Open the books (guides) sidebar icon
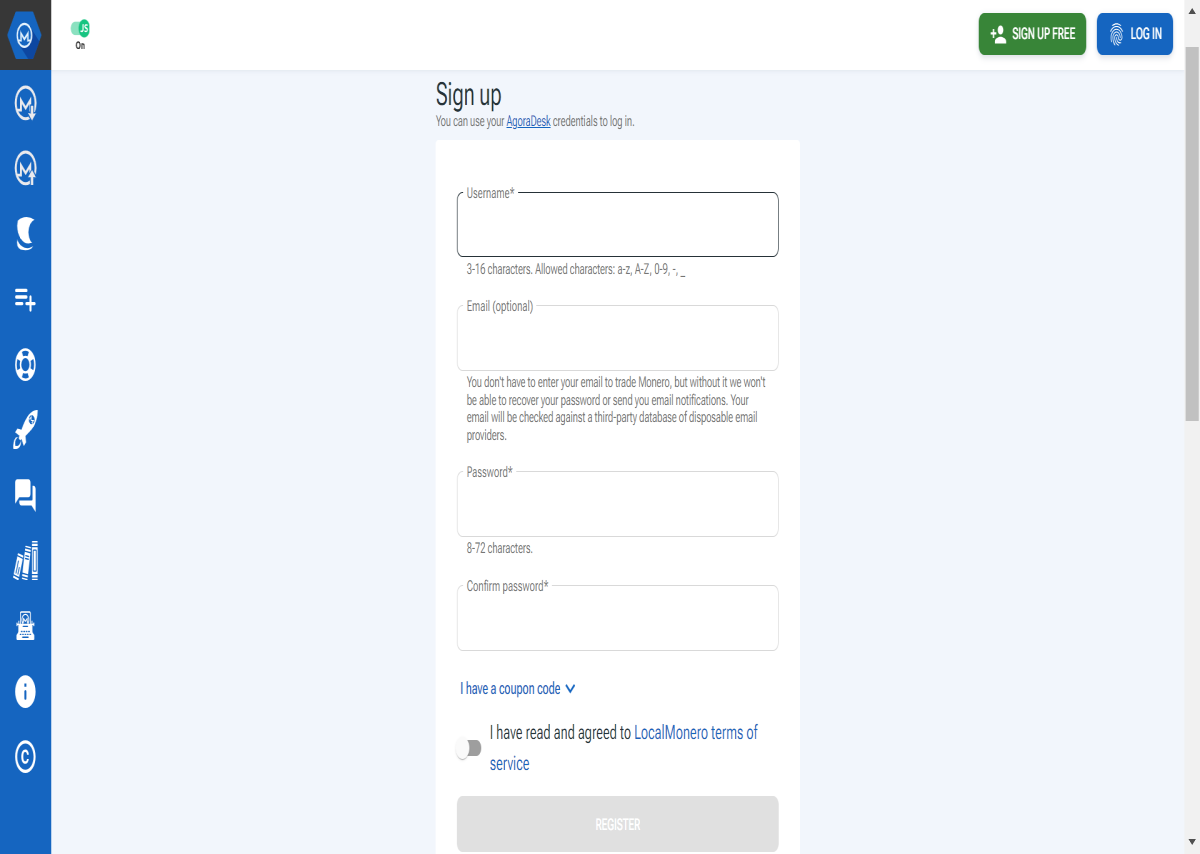Image resolution: width=1200 pixels, height=854 pixels. coord(26,560)
